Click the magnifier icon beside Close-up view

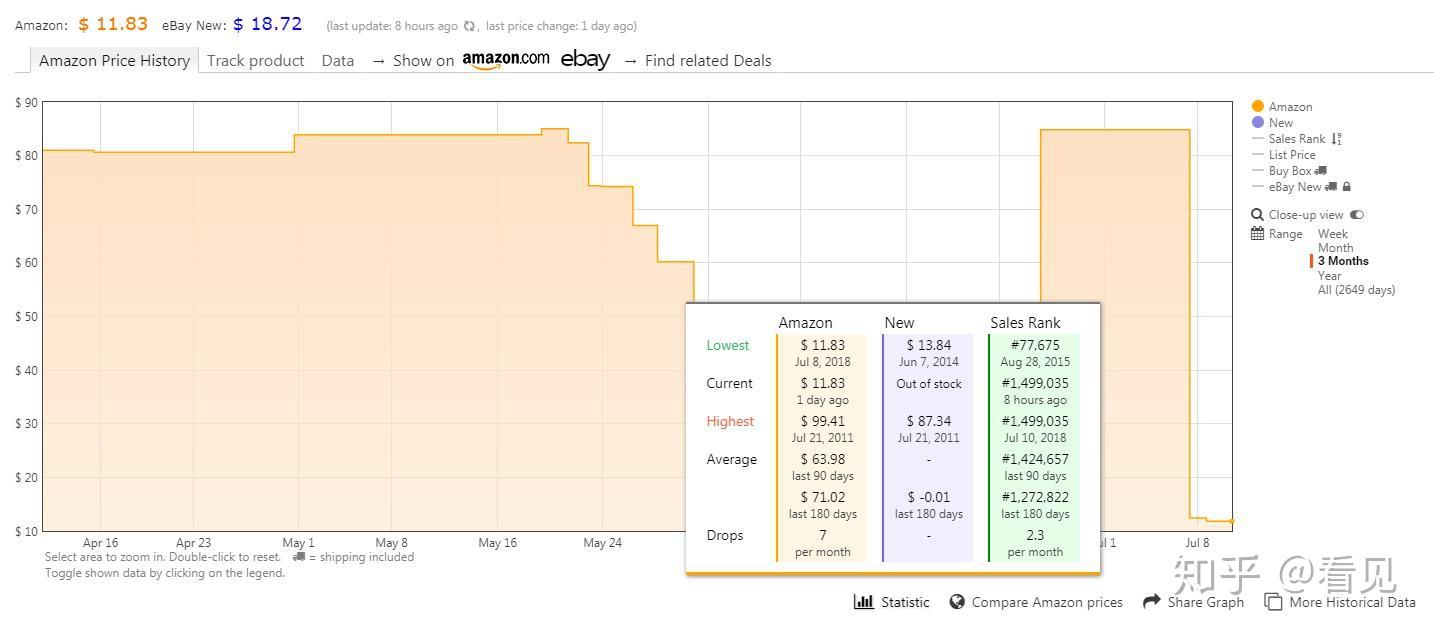1257,215
